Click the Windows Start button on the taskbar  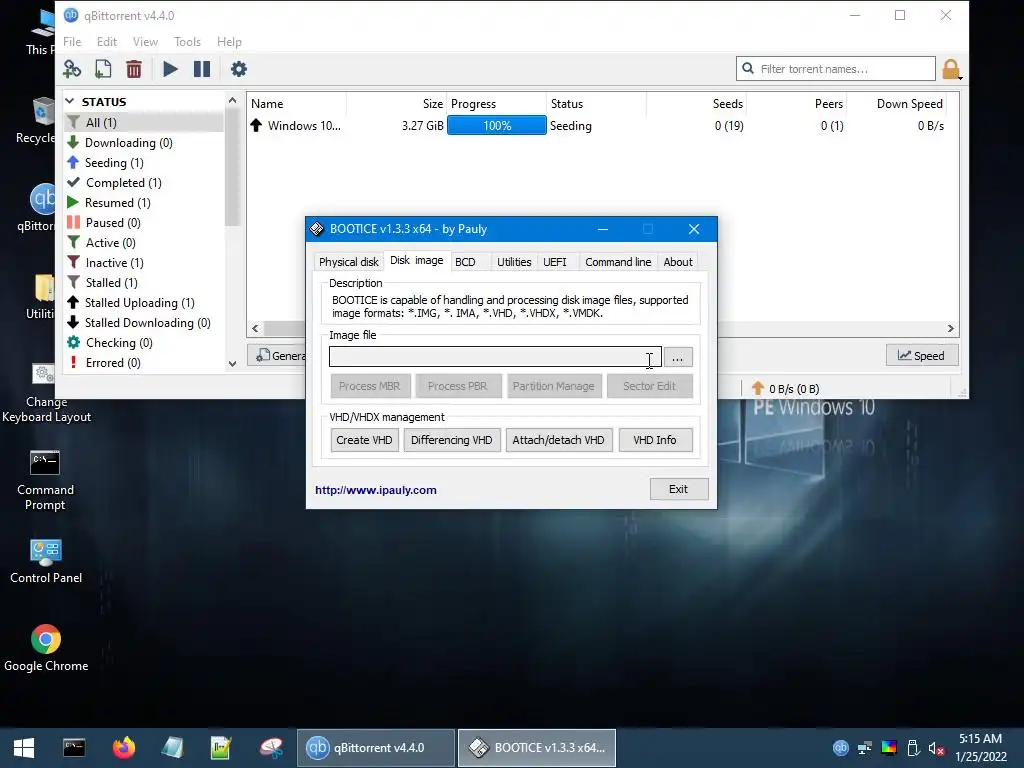coord(24,748)
